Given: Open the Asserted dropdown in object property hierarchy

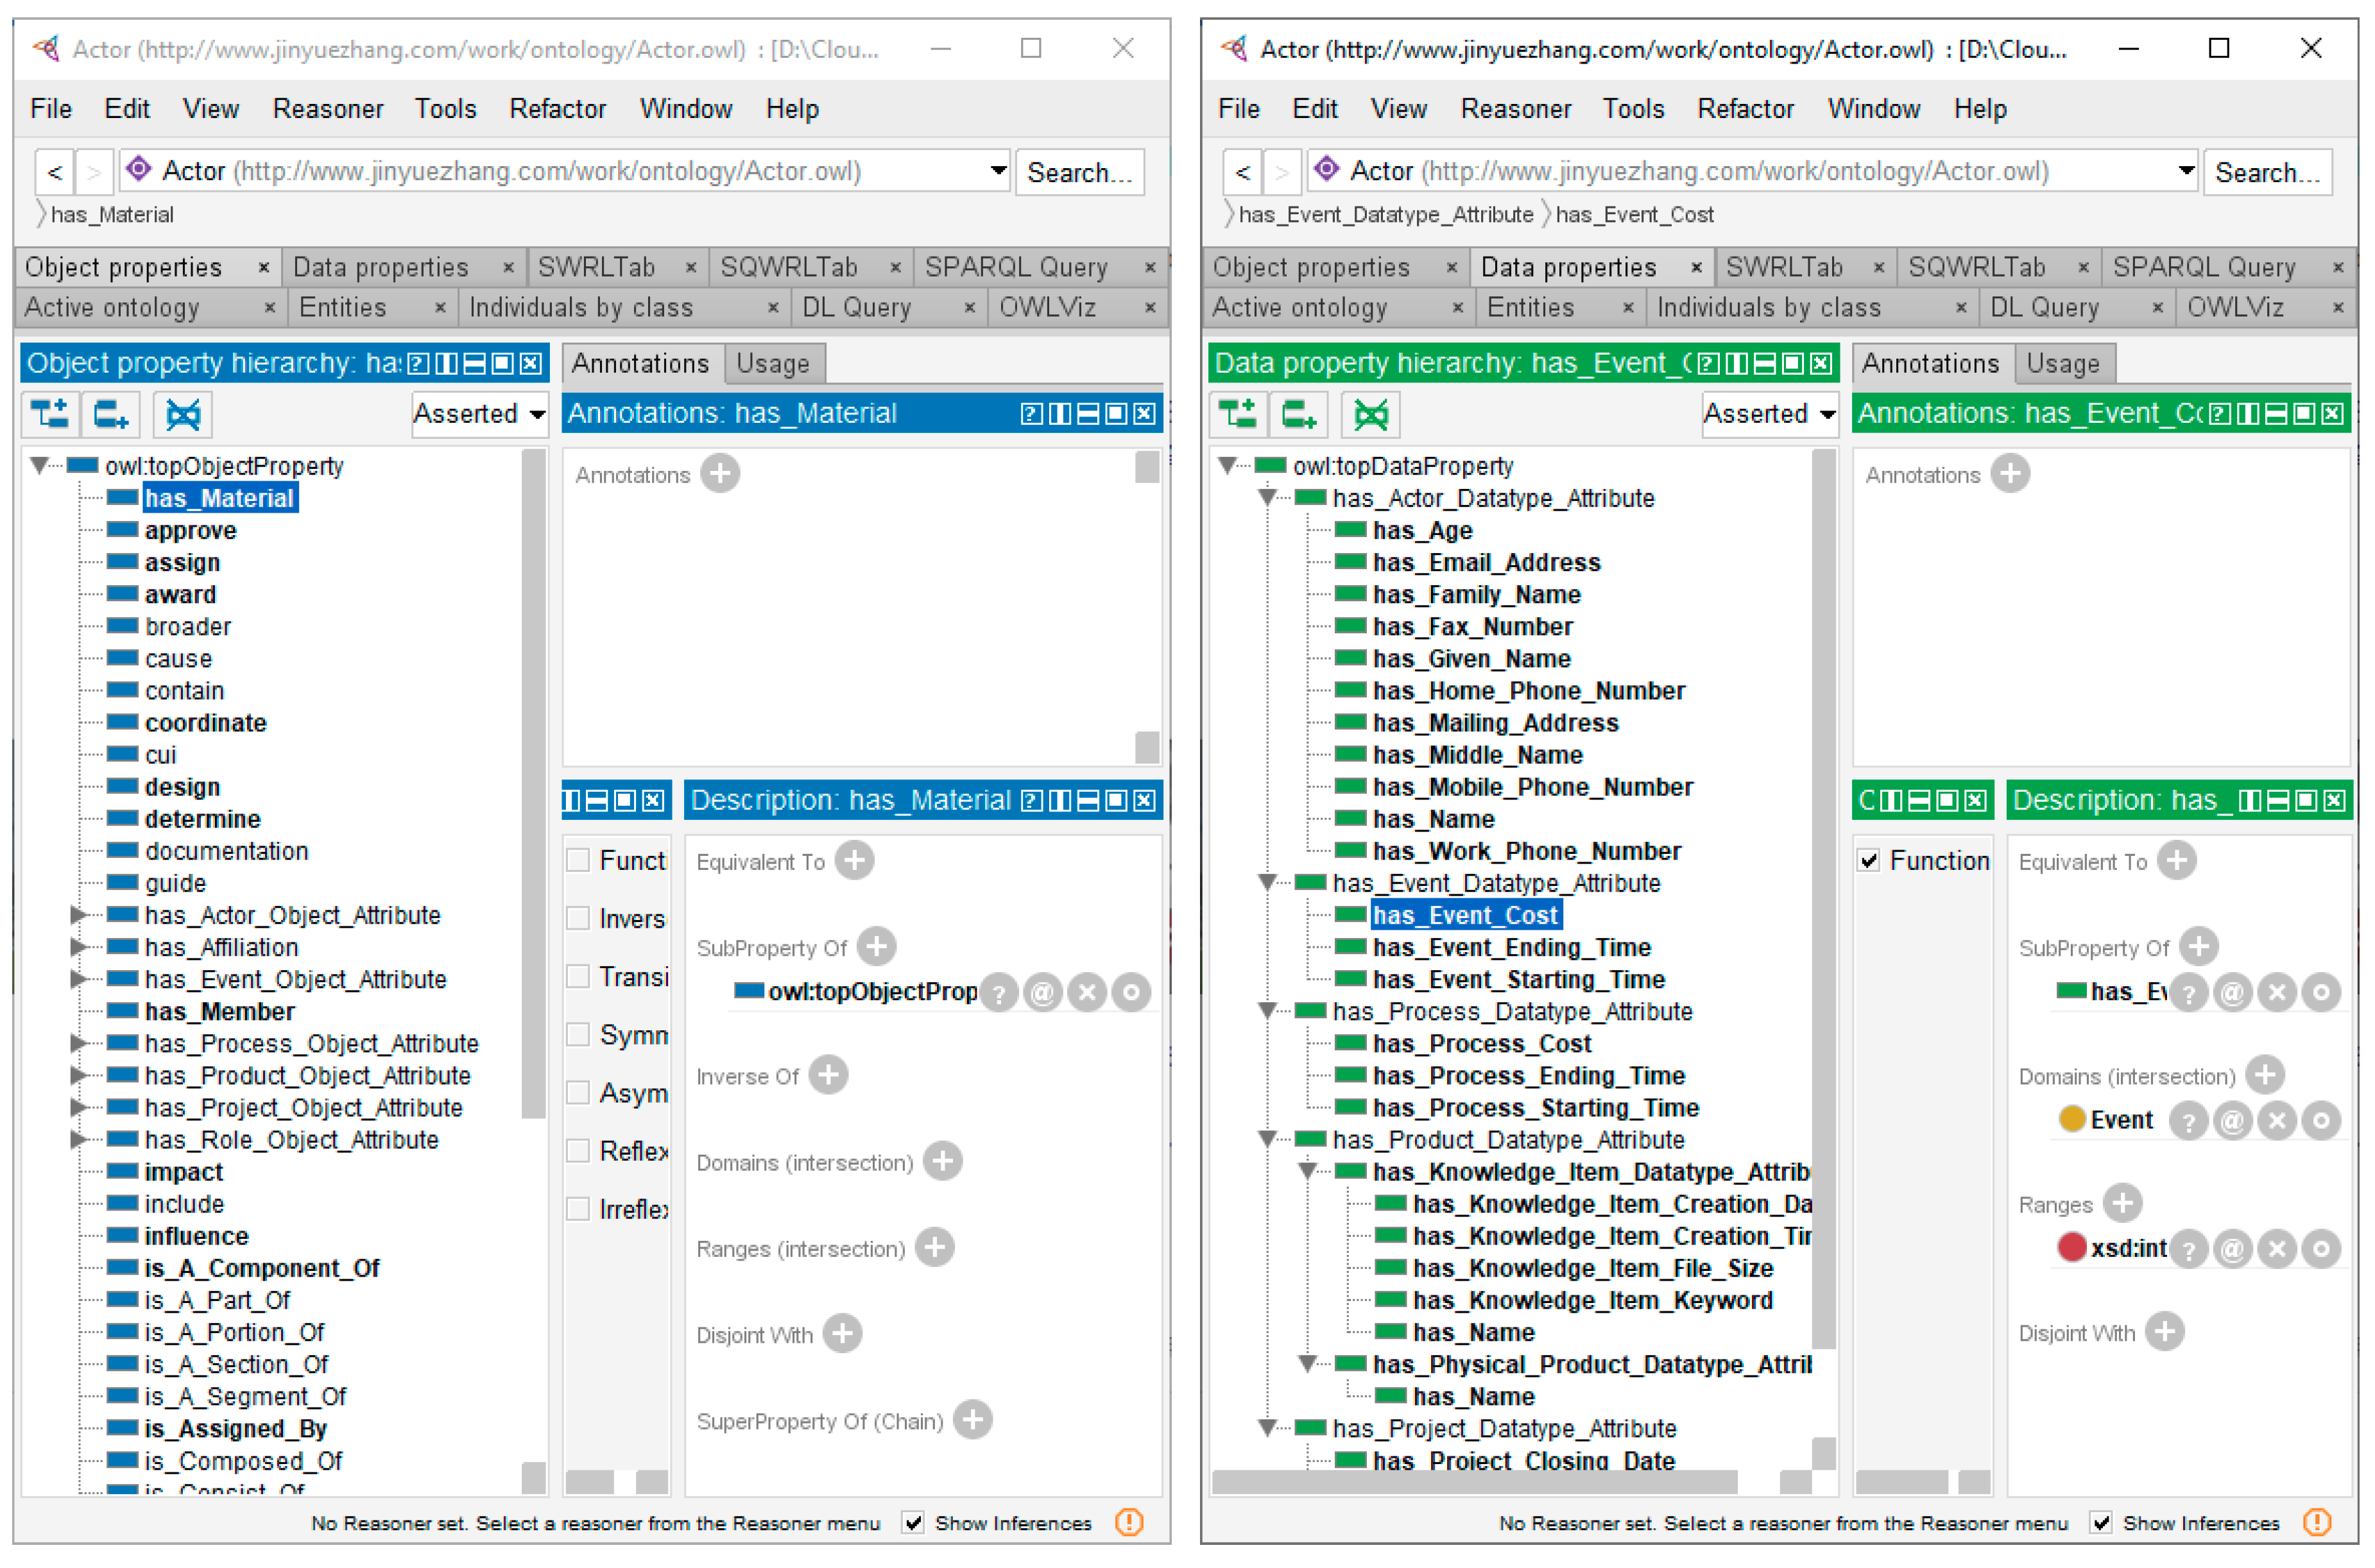Looking at the screenshot, I should click(479, 414).
